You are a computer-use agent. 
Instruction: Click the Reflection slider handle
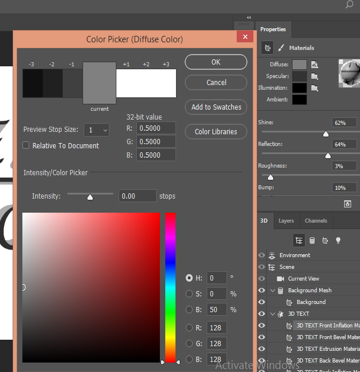click(x=328, y=156)
